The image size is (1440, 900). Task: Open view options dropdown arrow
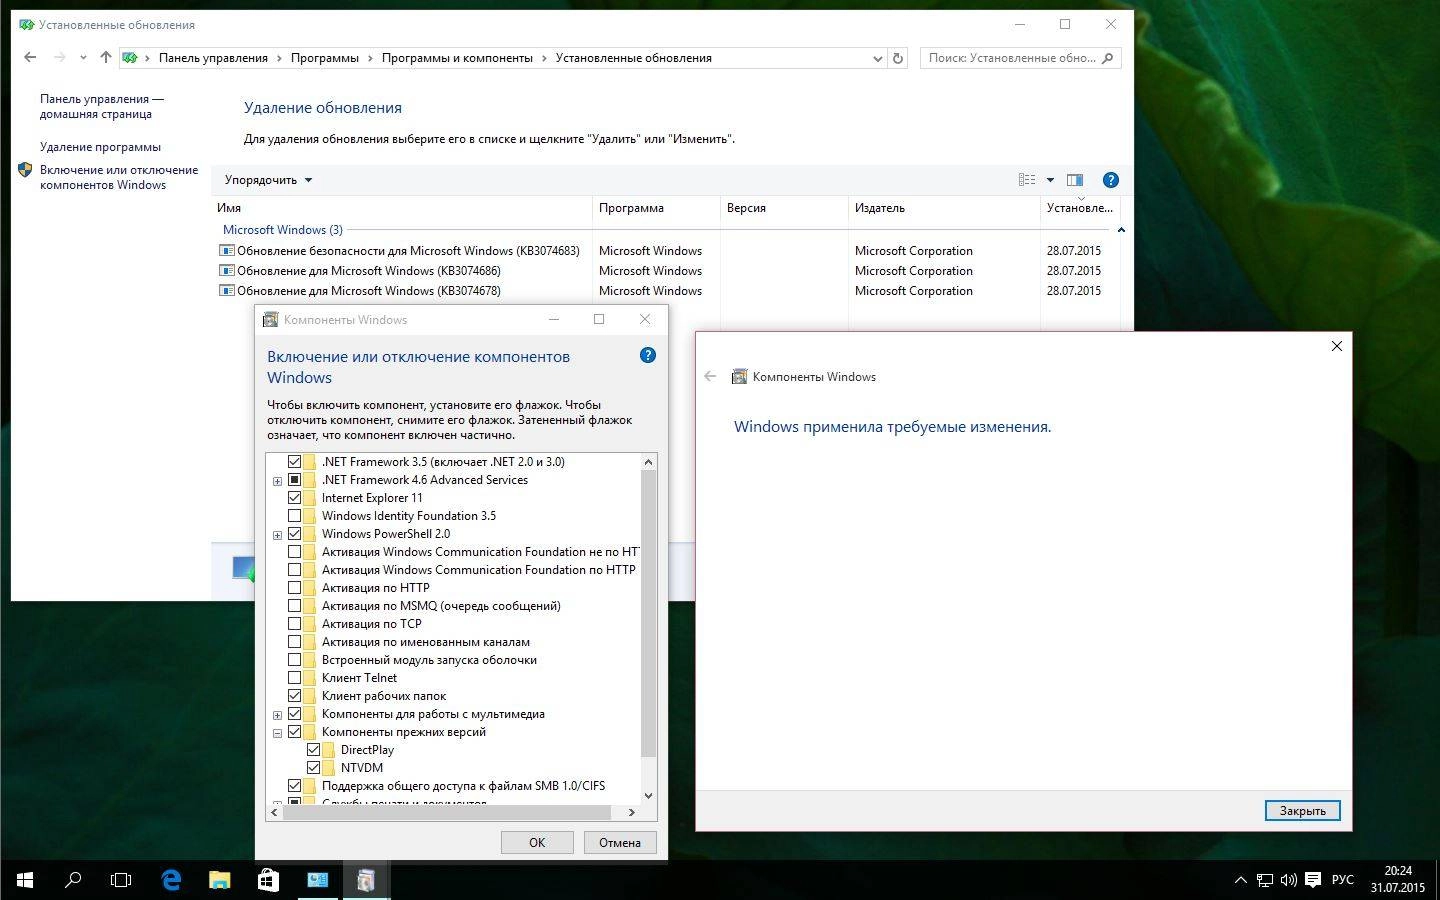click(x=1050, y=180)
